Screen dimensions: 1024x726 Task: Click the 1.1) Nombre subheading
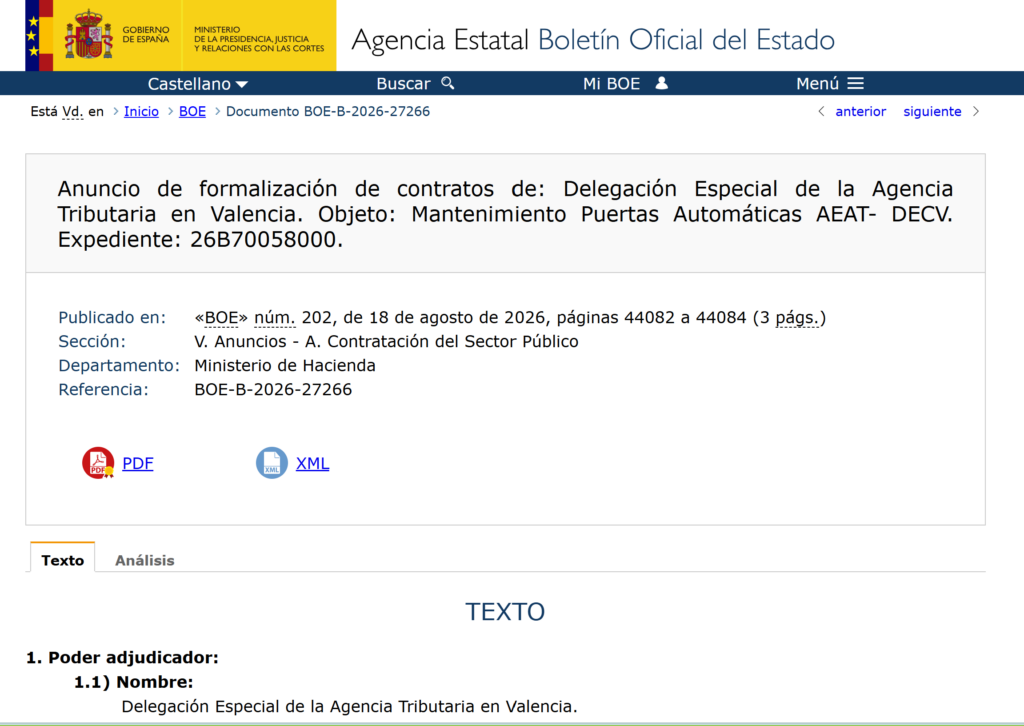coord(133,682)
